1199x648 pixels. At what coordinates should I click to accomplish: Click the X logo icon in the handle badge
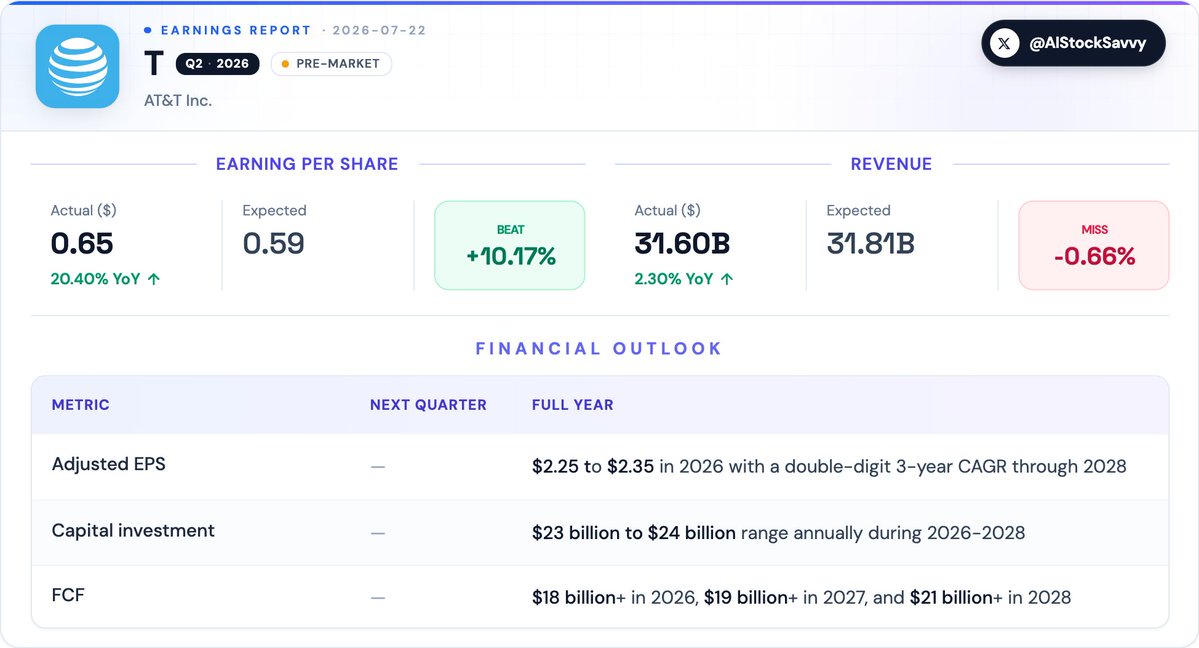click(x=1004, y=44)
